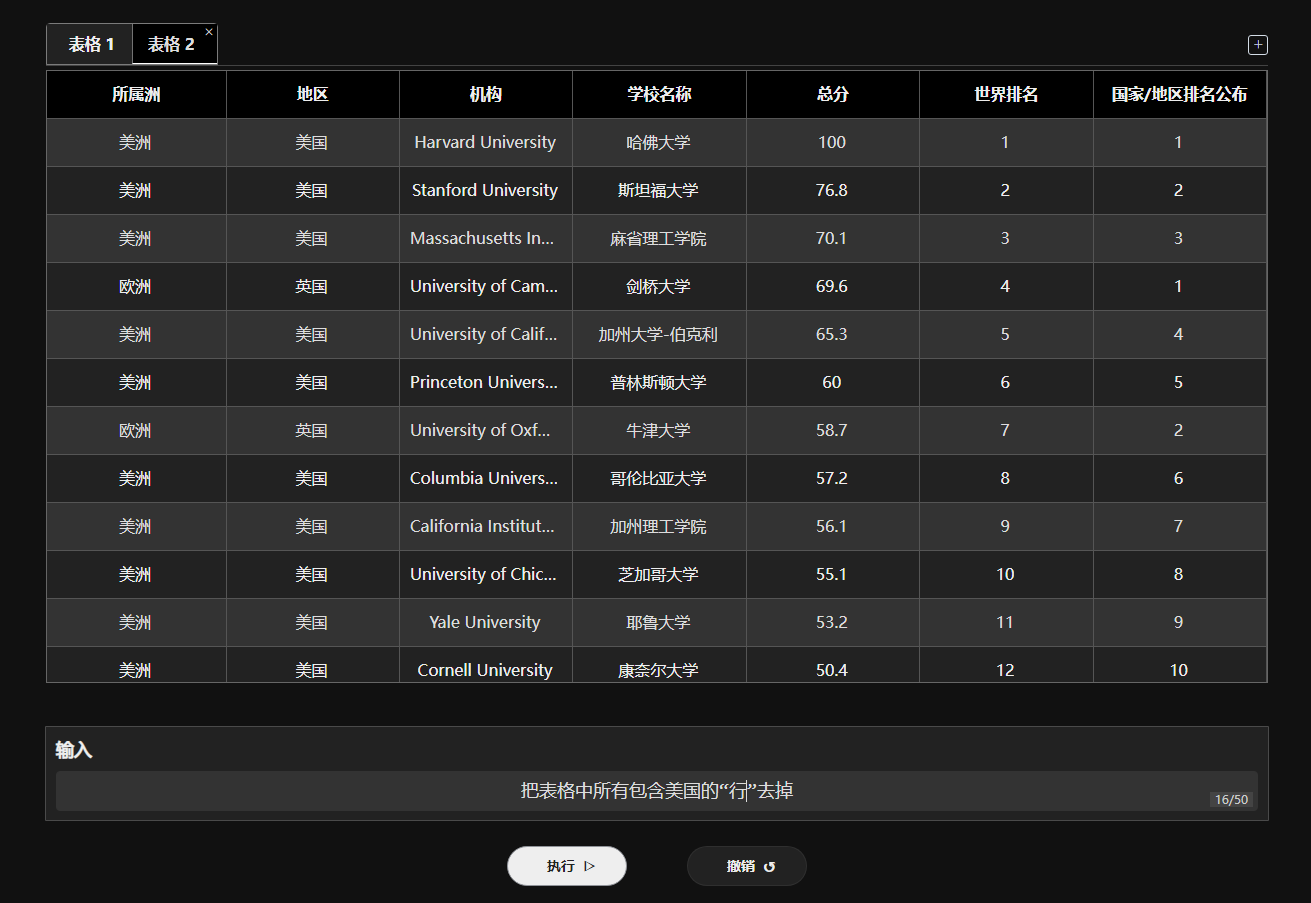This screenshot has height=903, width=1311.
Task: Add a new table with plus icon
Action: pyautogui.click(x=1258, y=45)
